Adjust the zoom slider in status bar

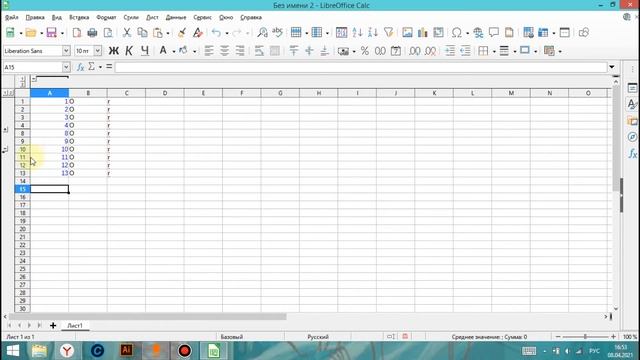pyautogui.click(x=585, y=337)
